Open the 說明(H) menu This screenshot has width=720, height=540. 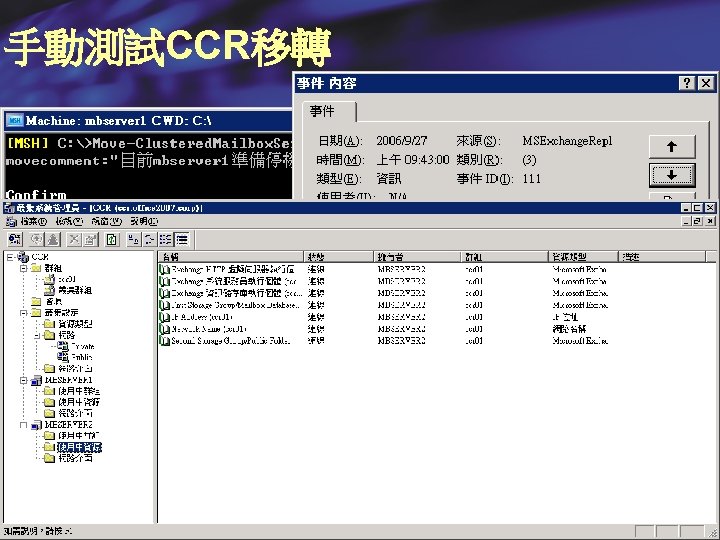coord(144,221)
